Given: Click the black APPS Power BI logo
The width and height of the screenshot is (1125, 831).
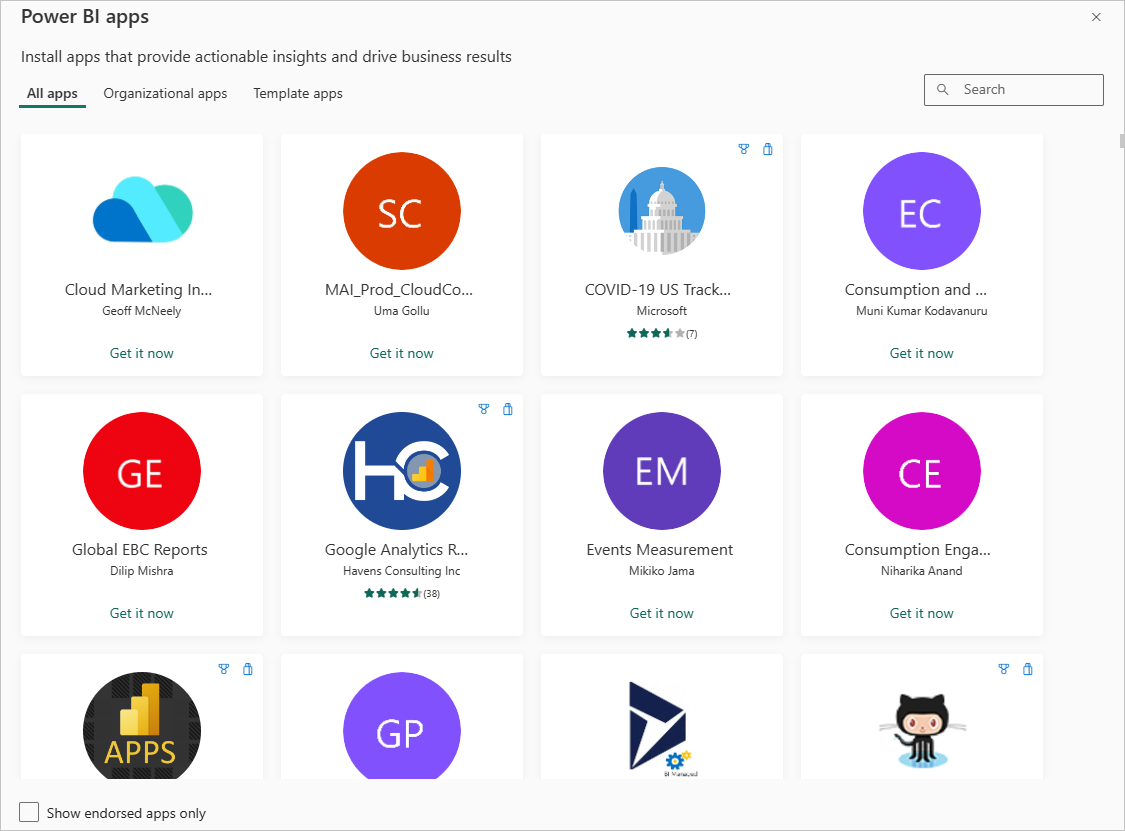Looking at the screenshot, I should pos(142,726).
